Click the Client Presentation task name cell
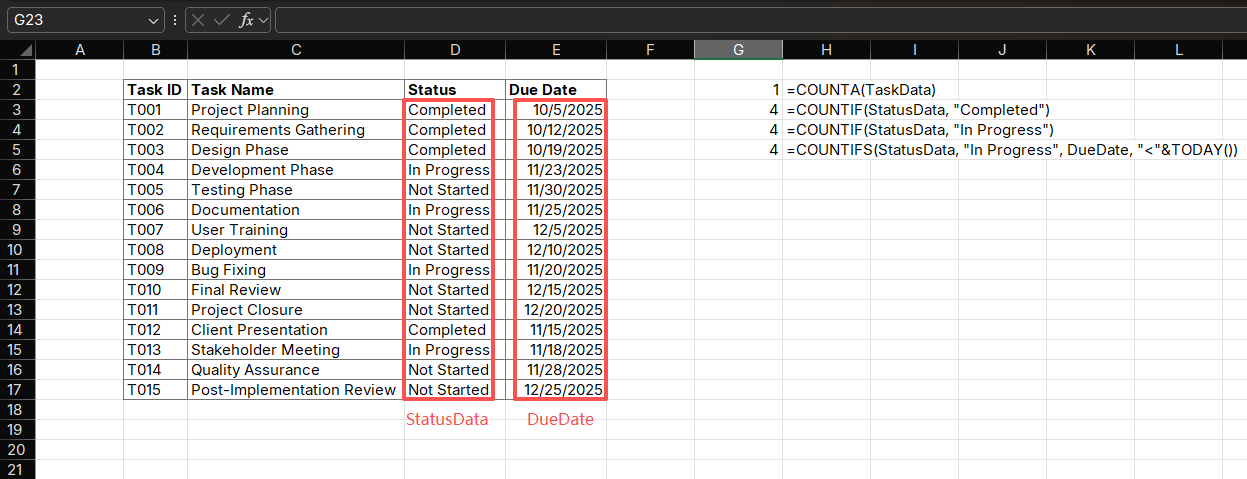Image resolution: width=1247 pixels, height=479 pixels. click(x=295, y=330)
